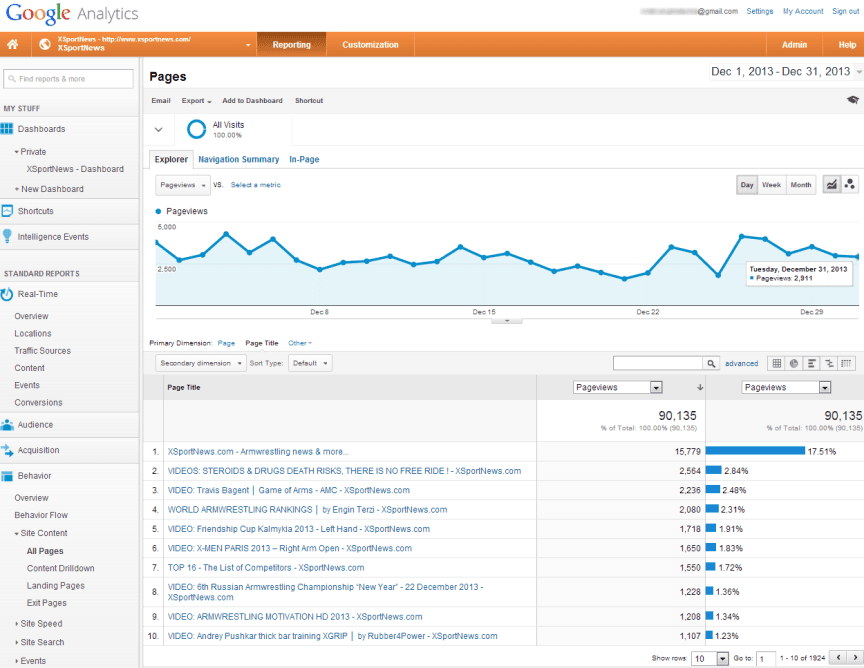Set the graph interval to Day

(747, 185)
